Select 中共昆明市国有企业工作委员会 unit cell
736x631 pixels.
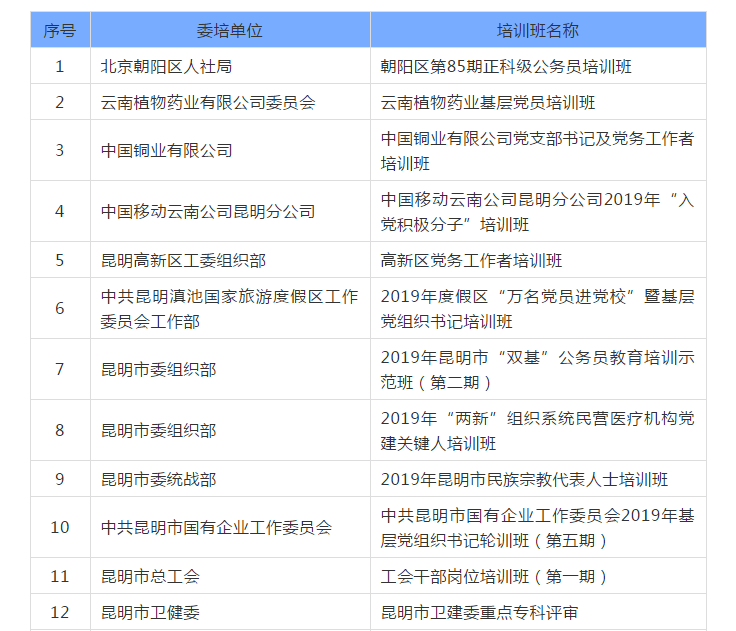(230, 527)
